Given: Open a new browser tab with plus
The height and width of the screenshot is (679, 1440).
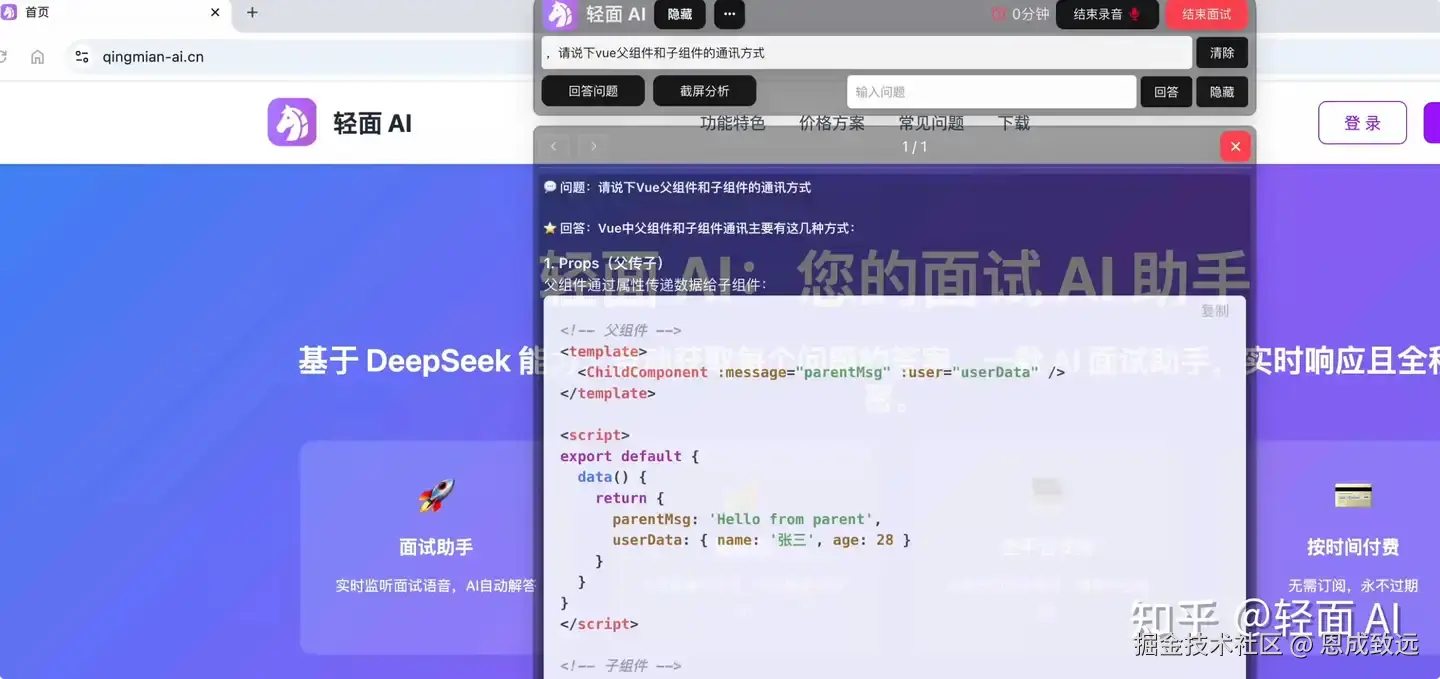Looking at the screenshot, I should point(252,13).
